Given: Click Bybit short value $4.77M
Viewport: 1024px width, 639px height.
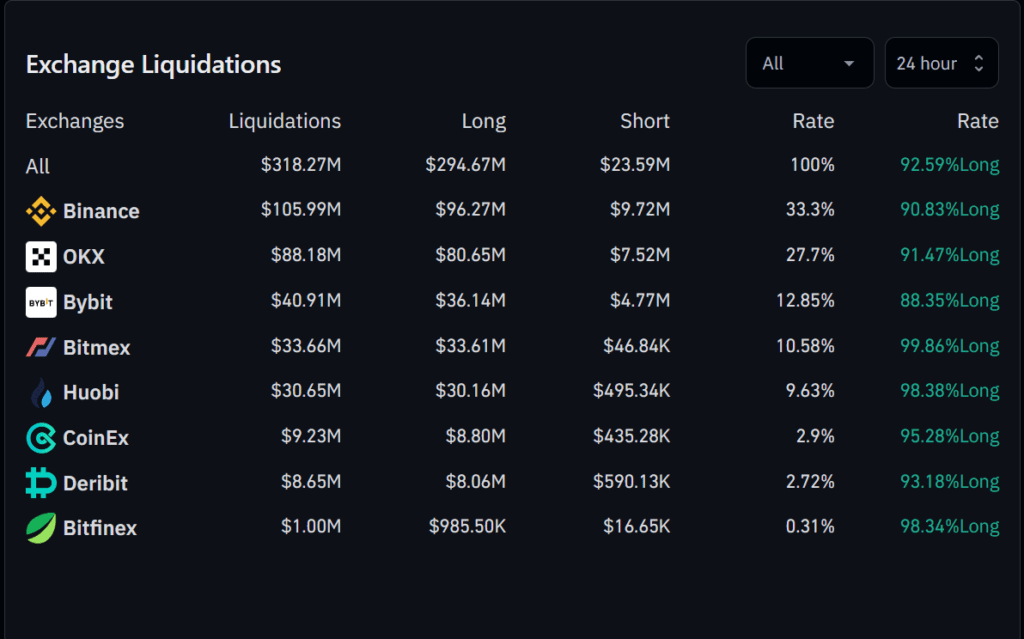Looking at the screenshot, I should 640,301.
